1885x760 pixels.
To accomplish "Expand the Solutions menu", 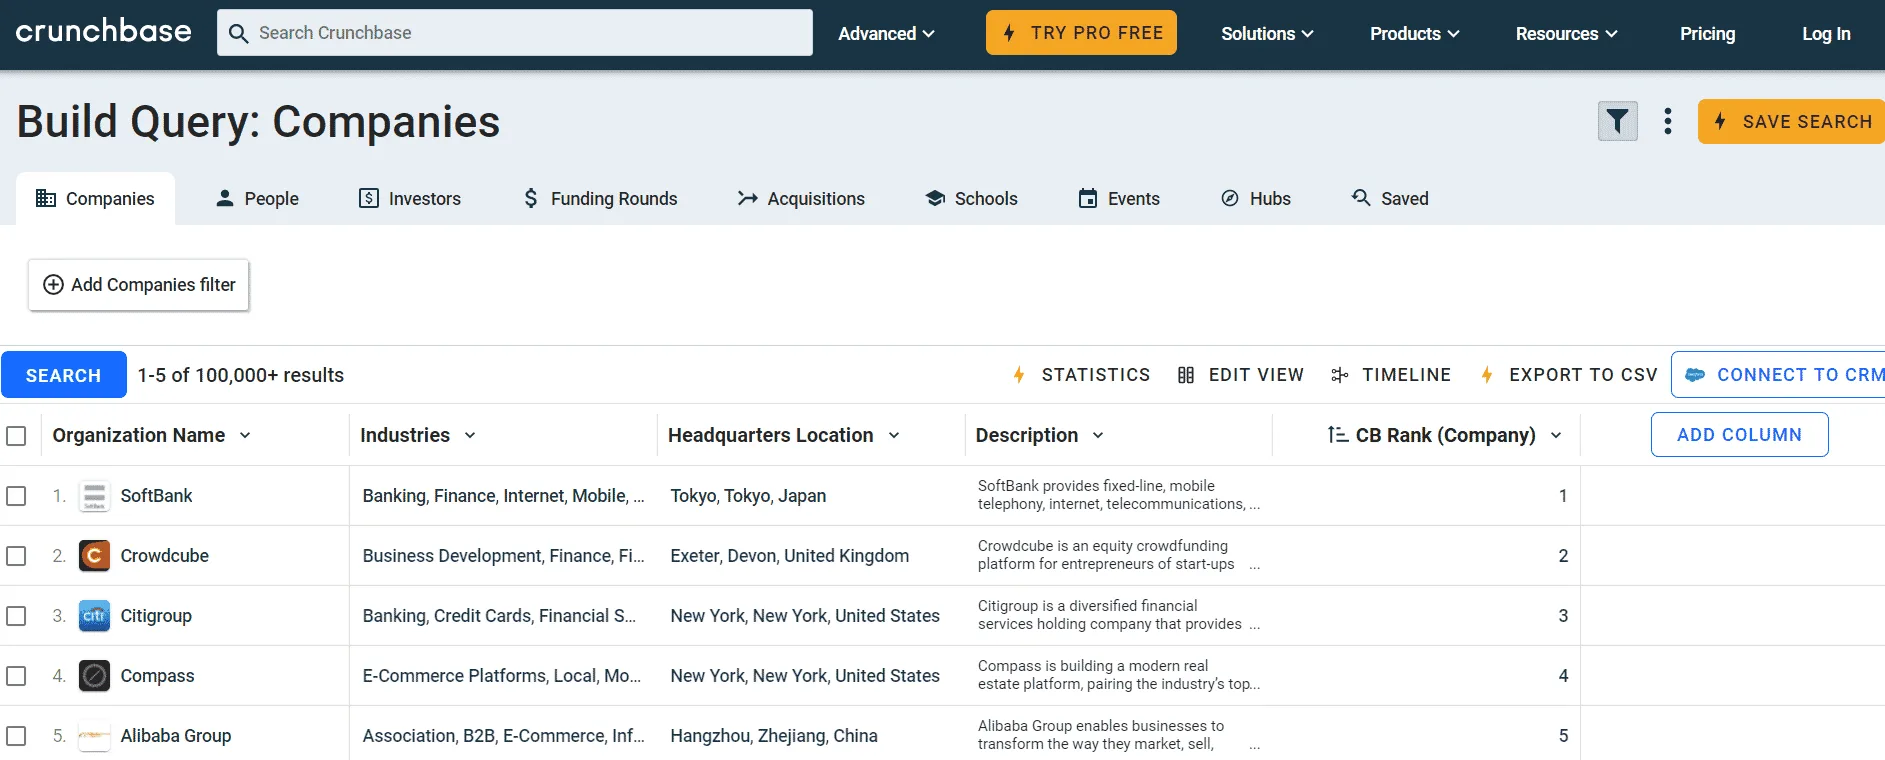I will [x=1267, y=34].
